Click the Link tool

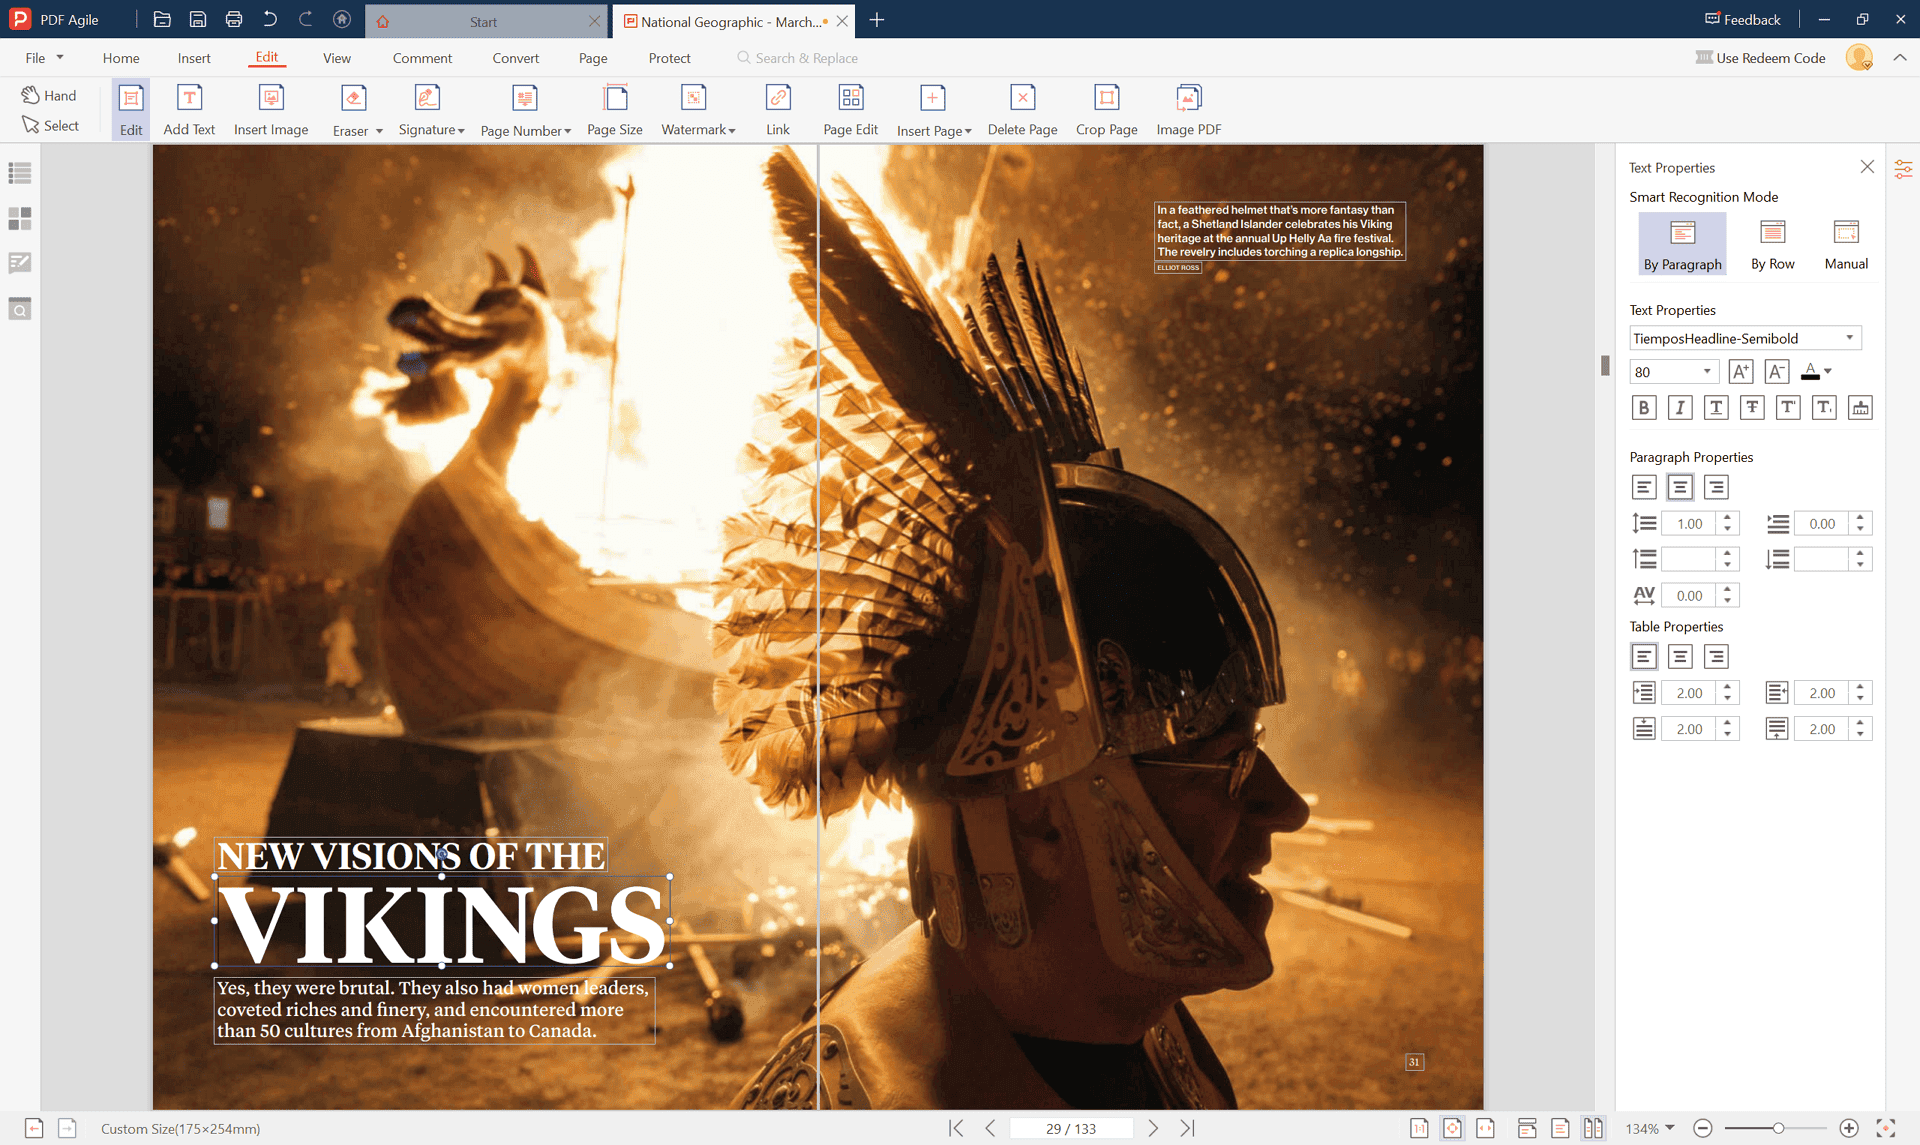tap(778, 110)
